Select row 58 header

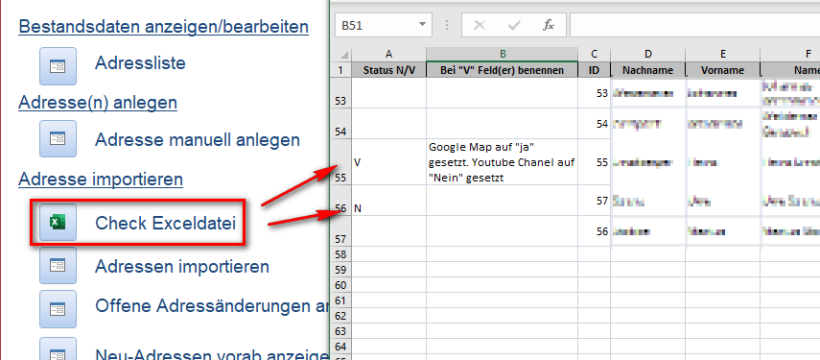[341, 255]
